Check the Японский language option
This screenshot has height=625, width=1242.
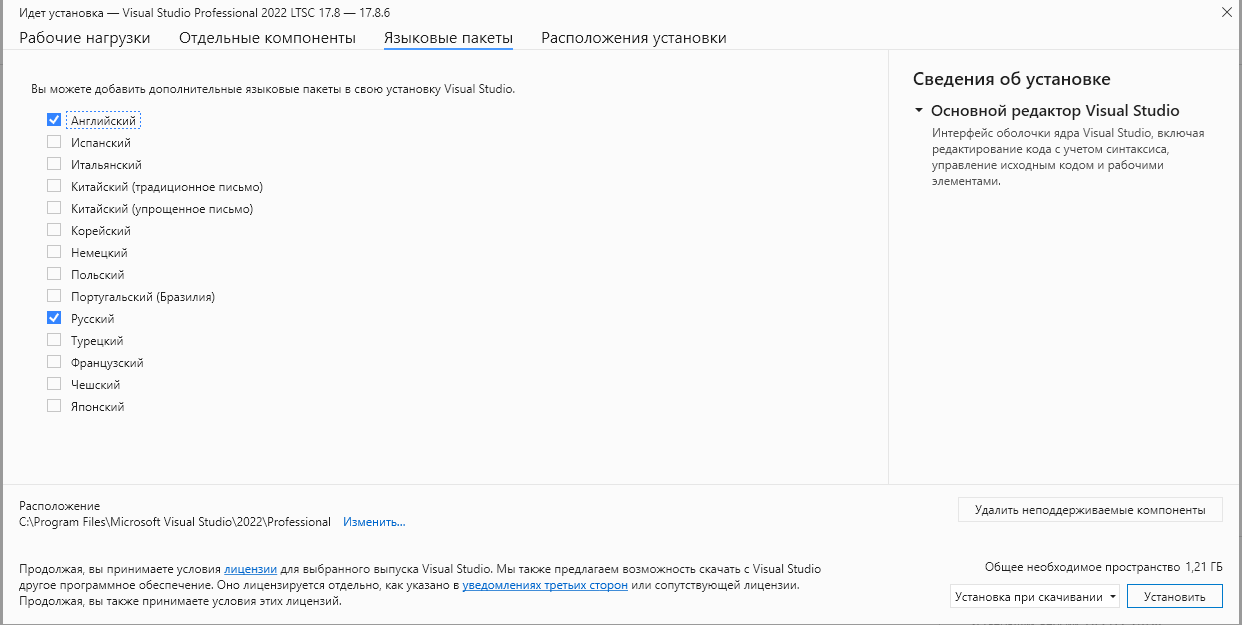click(54, 406)
